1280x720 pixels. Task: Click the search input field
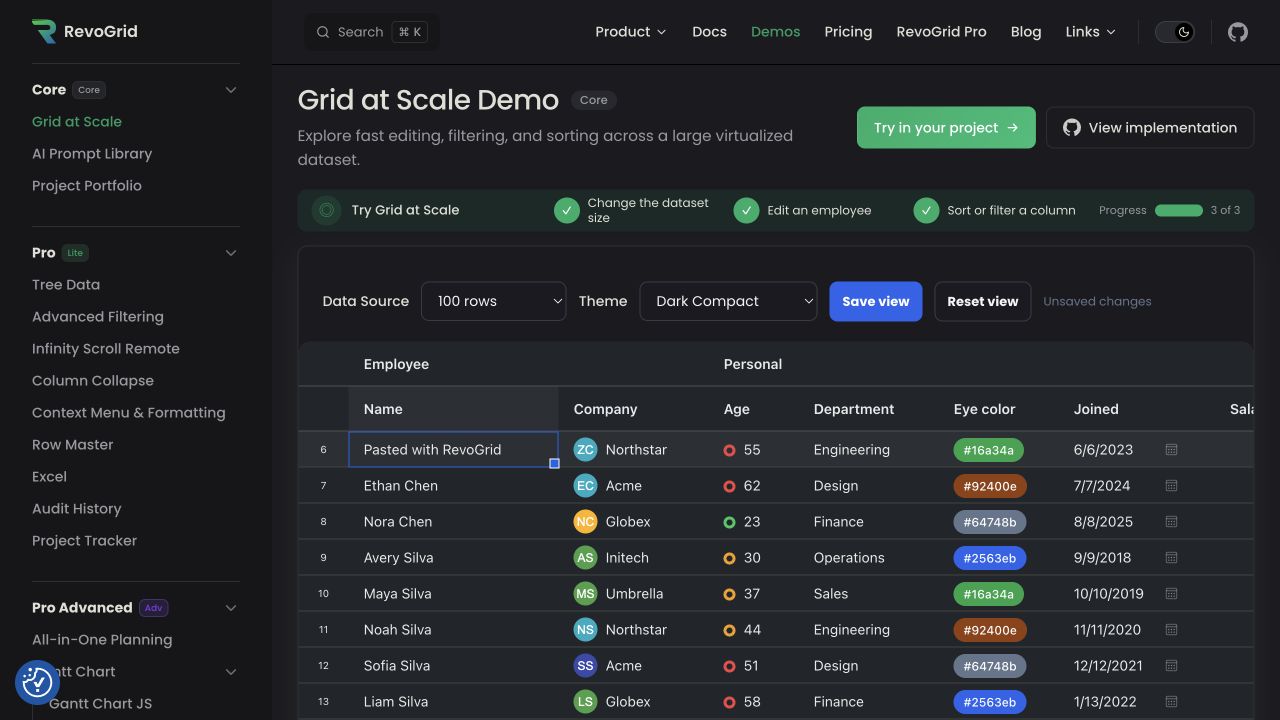(372, 32)
